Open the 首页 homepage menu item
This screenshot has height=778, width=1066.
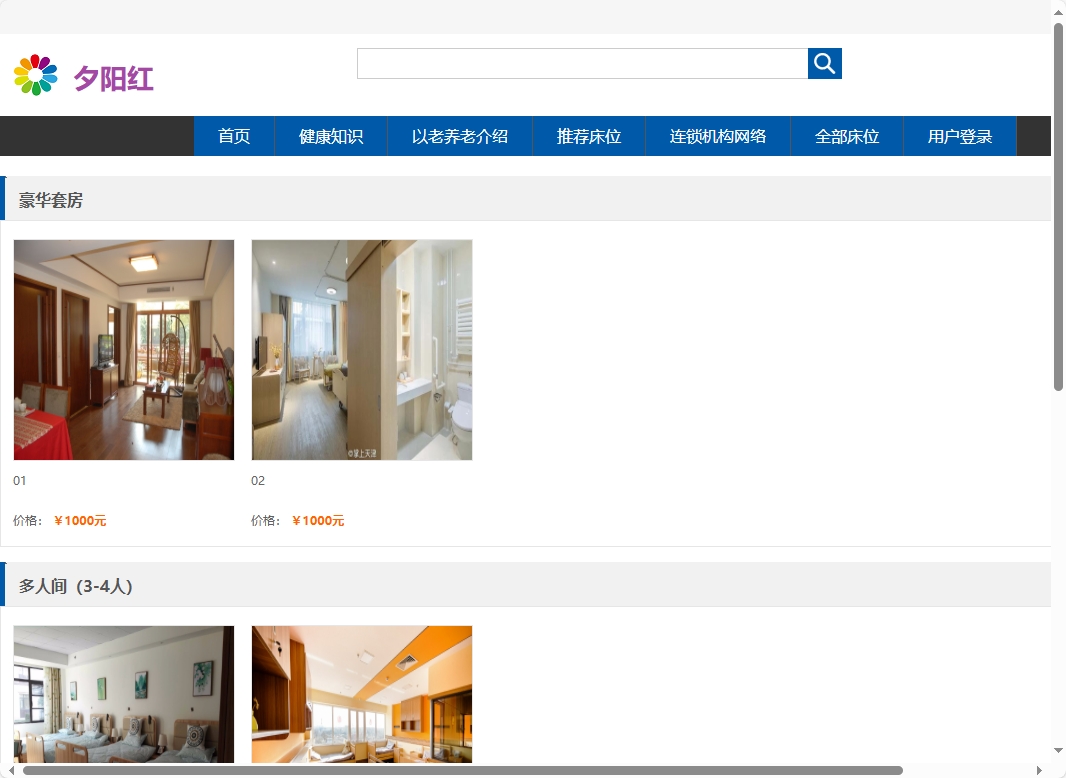point(233,136)
